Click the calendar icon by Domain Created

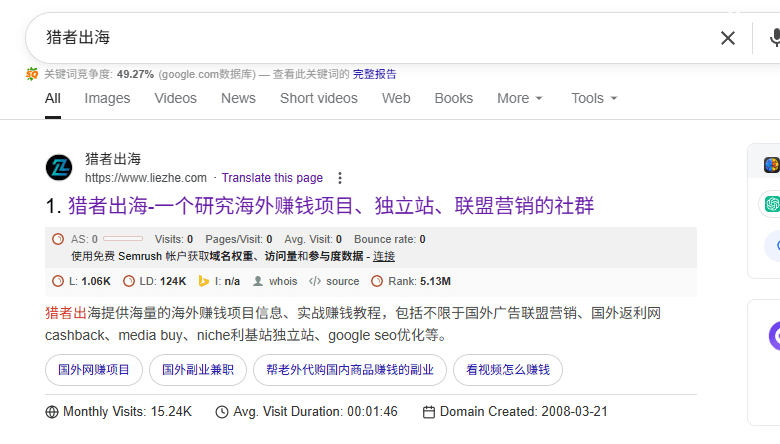(x=429, y=412)
